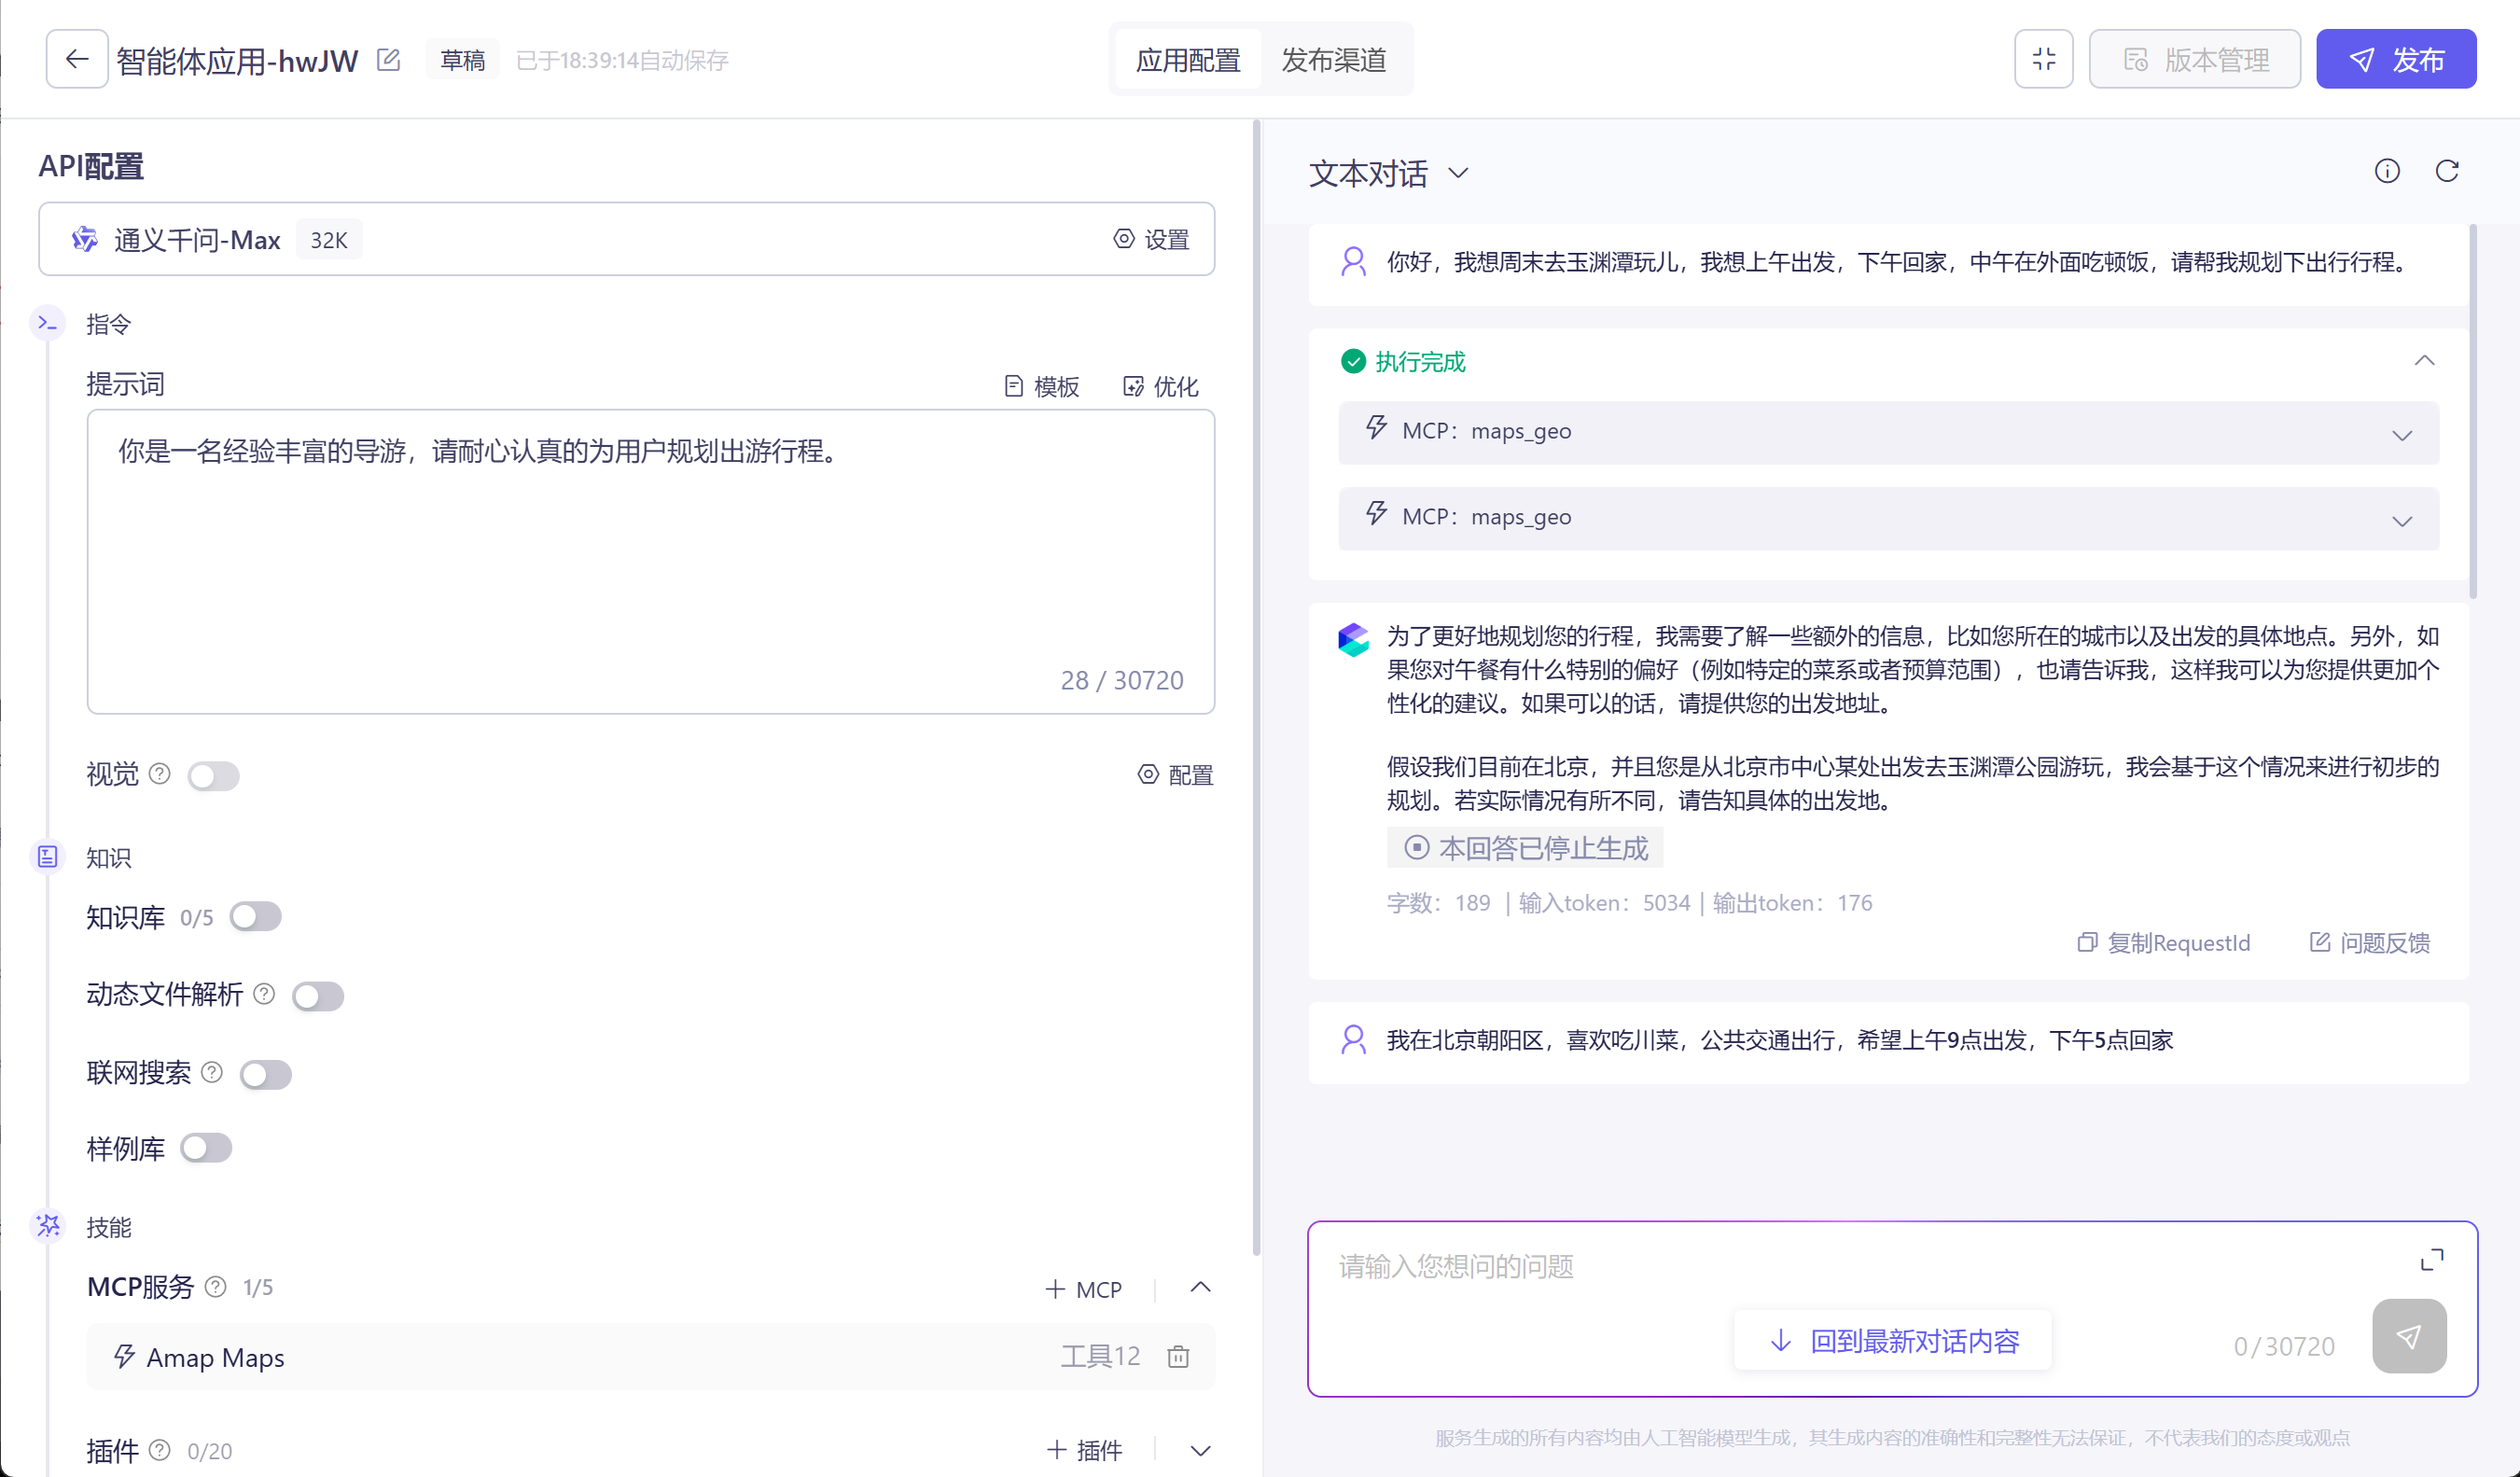Show help for 插件
The width and height of the screenshot is (2520, 1477).
pos(160,1449)
